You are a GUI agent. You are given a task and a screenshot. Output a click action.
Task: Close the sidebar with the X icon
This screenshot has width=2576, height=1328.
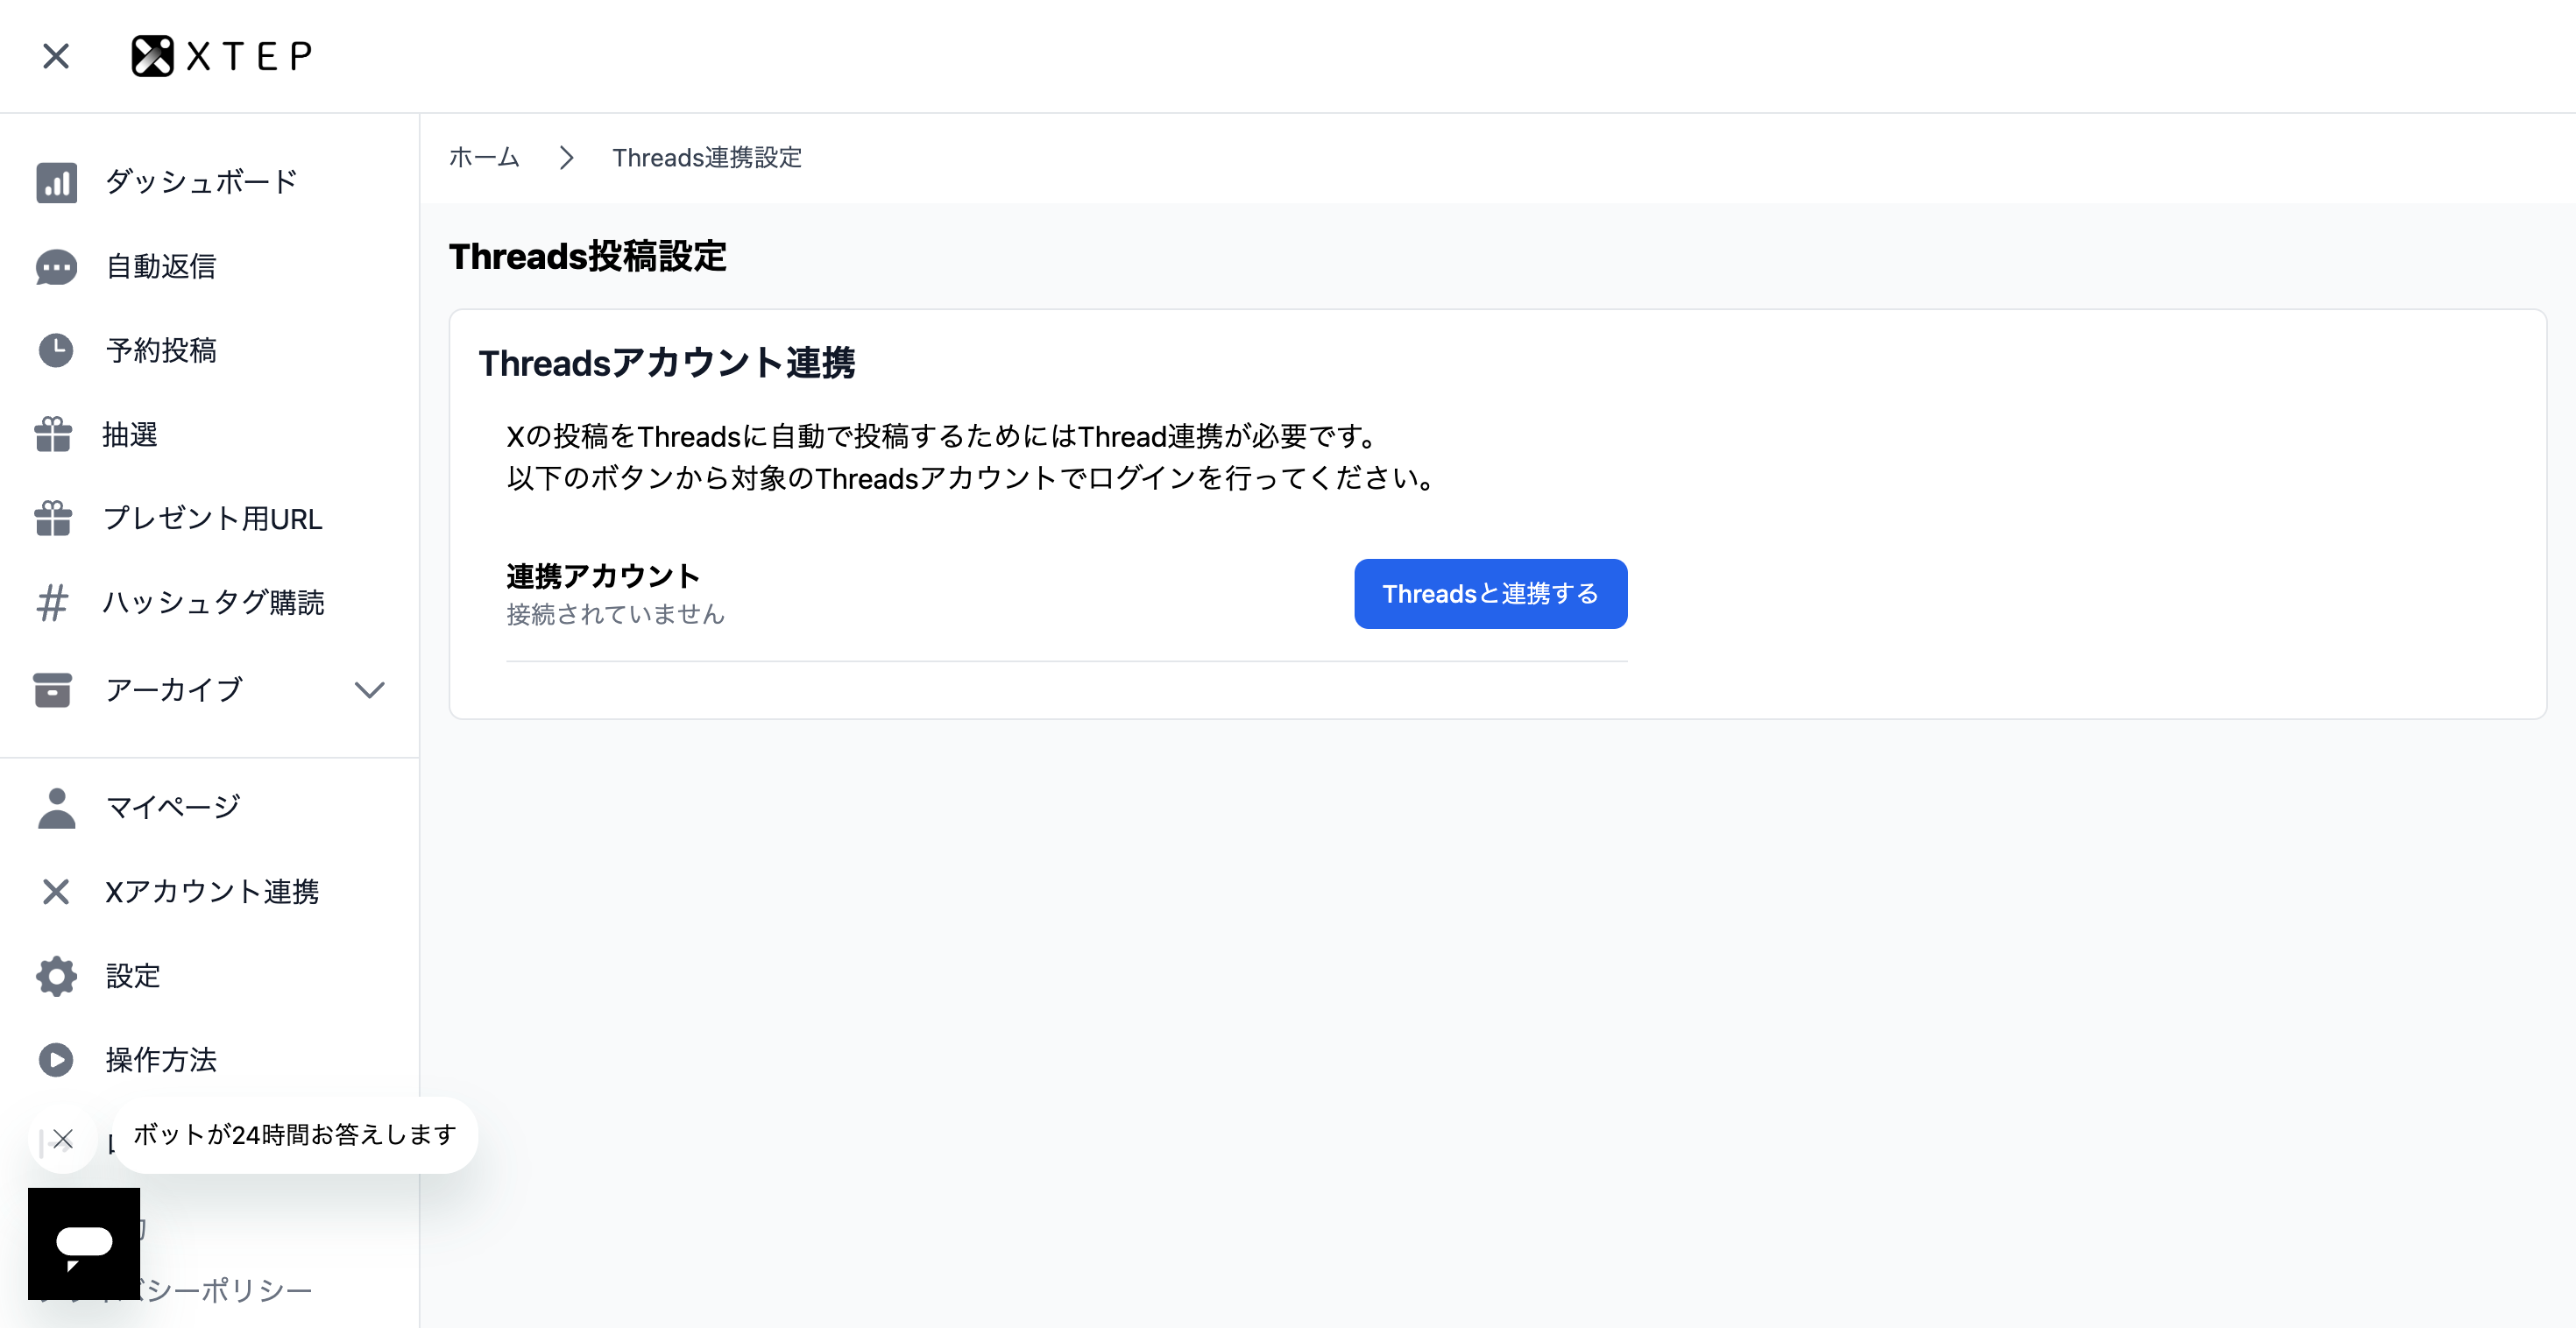(x=56, y=56)
